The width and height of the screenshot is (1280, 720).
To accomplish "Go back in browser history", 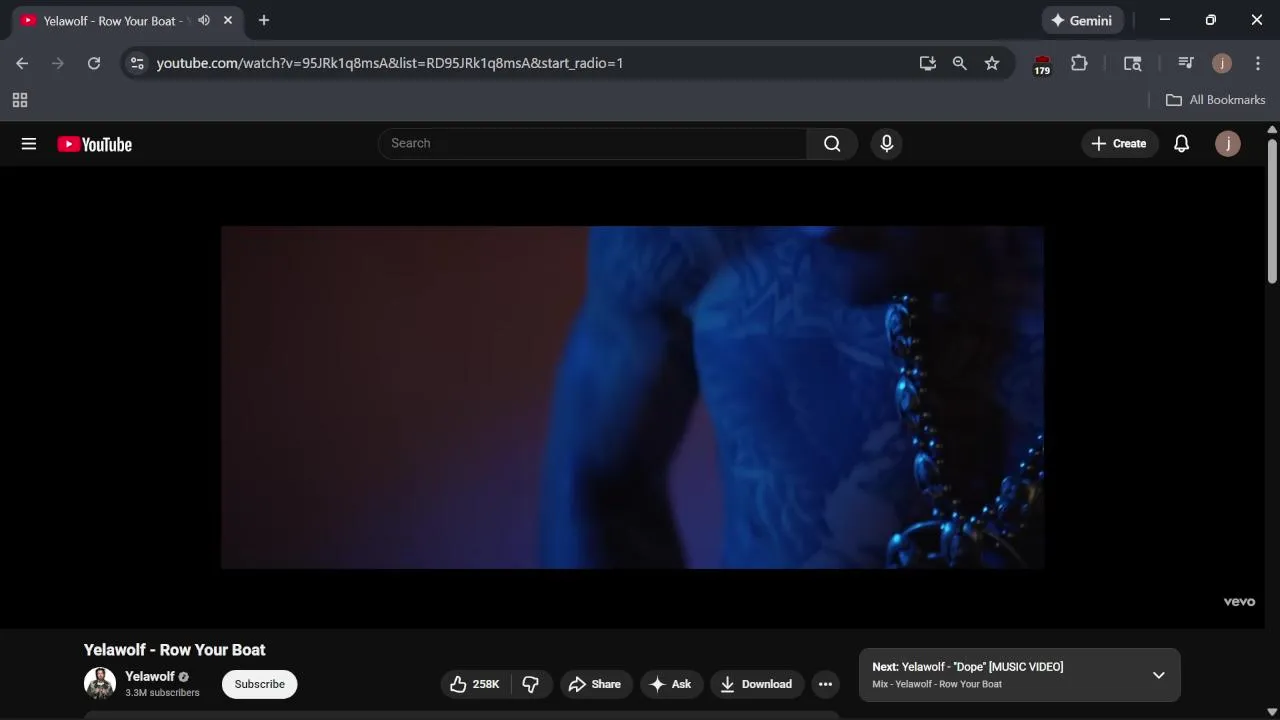I will tap(22, 63).
